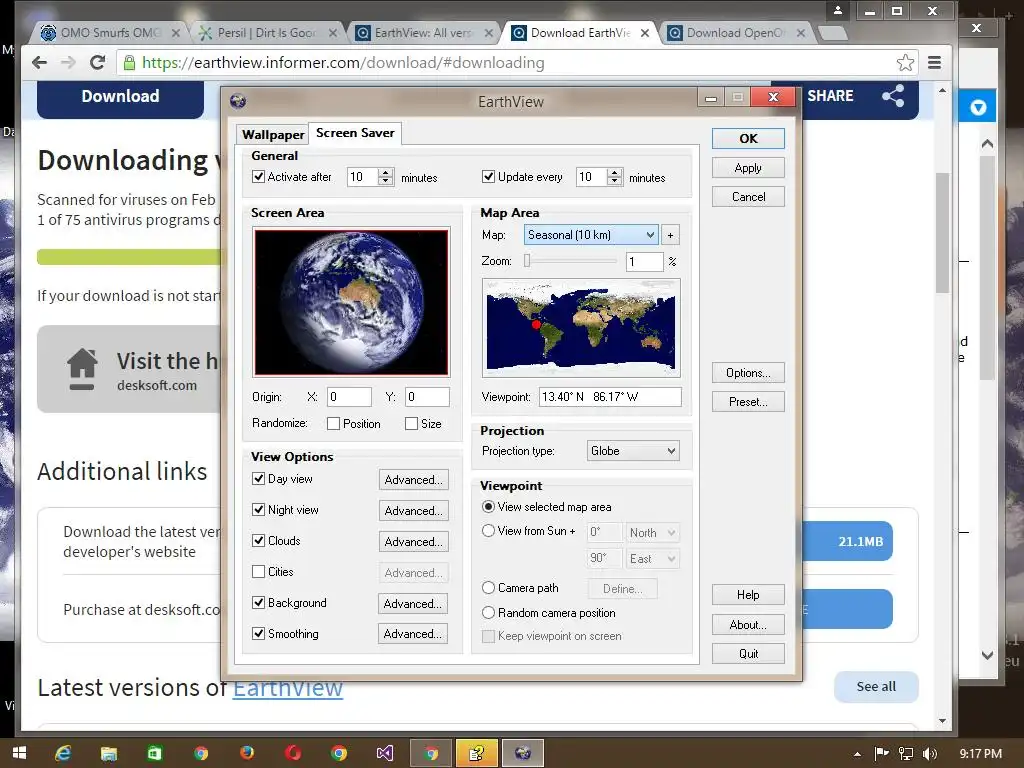The image size is (1024, 768).
Task: Open File Explorer from taskbar
Action: click(x=108, y=753)
